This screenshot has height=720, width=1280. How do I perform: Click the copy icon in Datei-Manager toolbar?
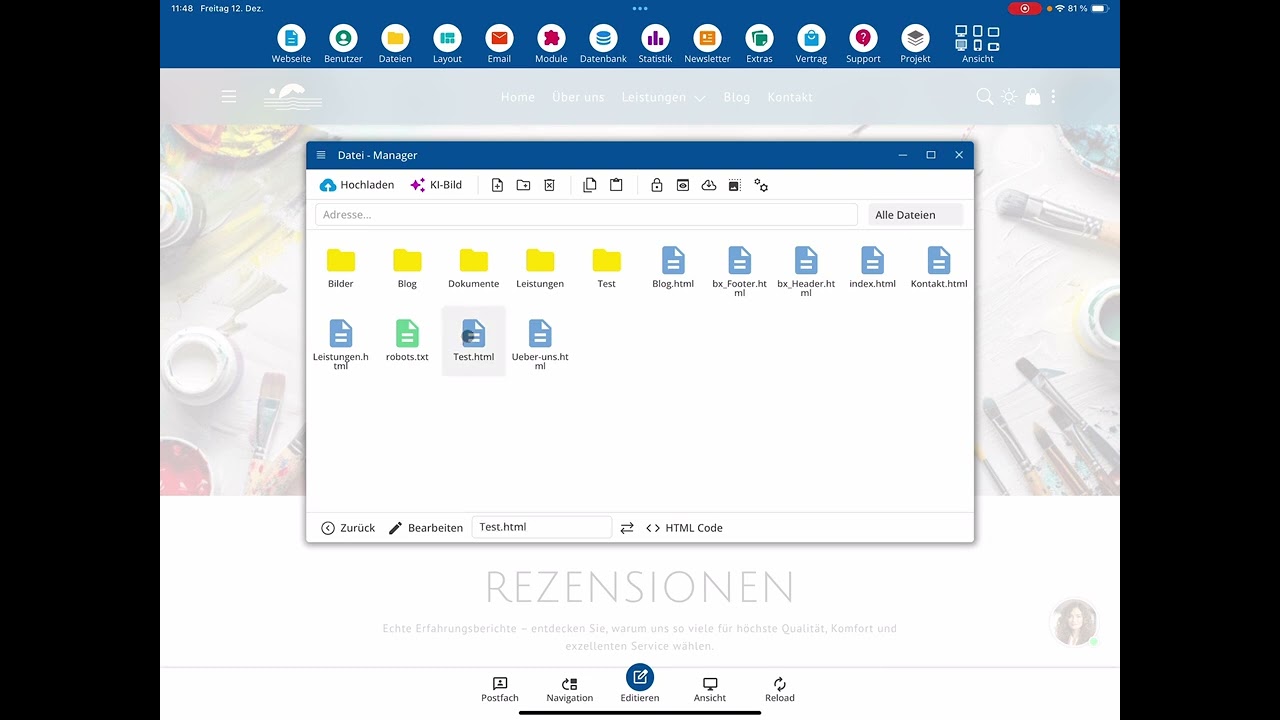(590, 185)
